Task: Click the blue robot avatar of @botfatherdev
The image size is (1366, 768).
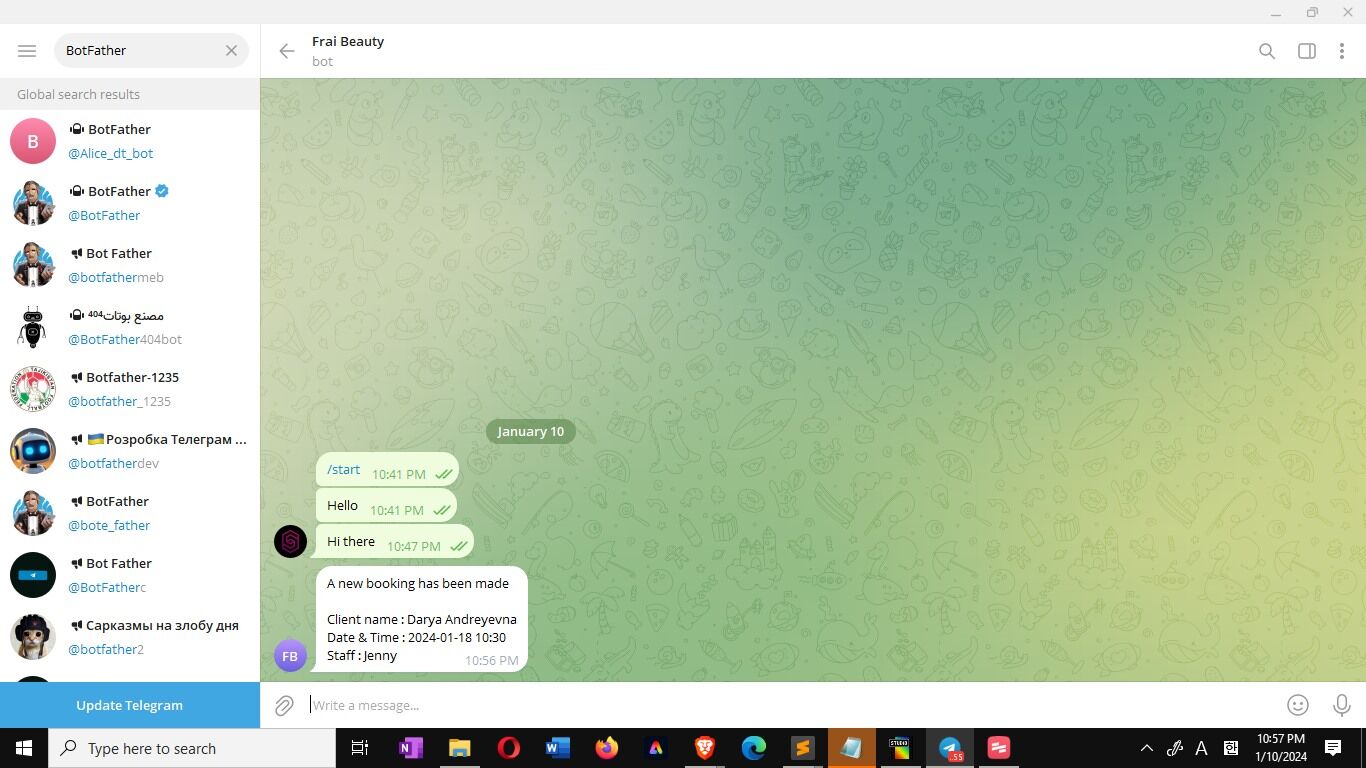Action: coord(33,451)
